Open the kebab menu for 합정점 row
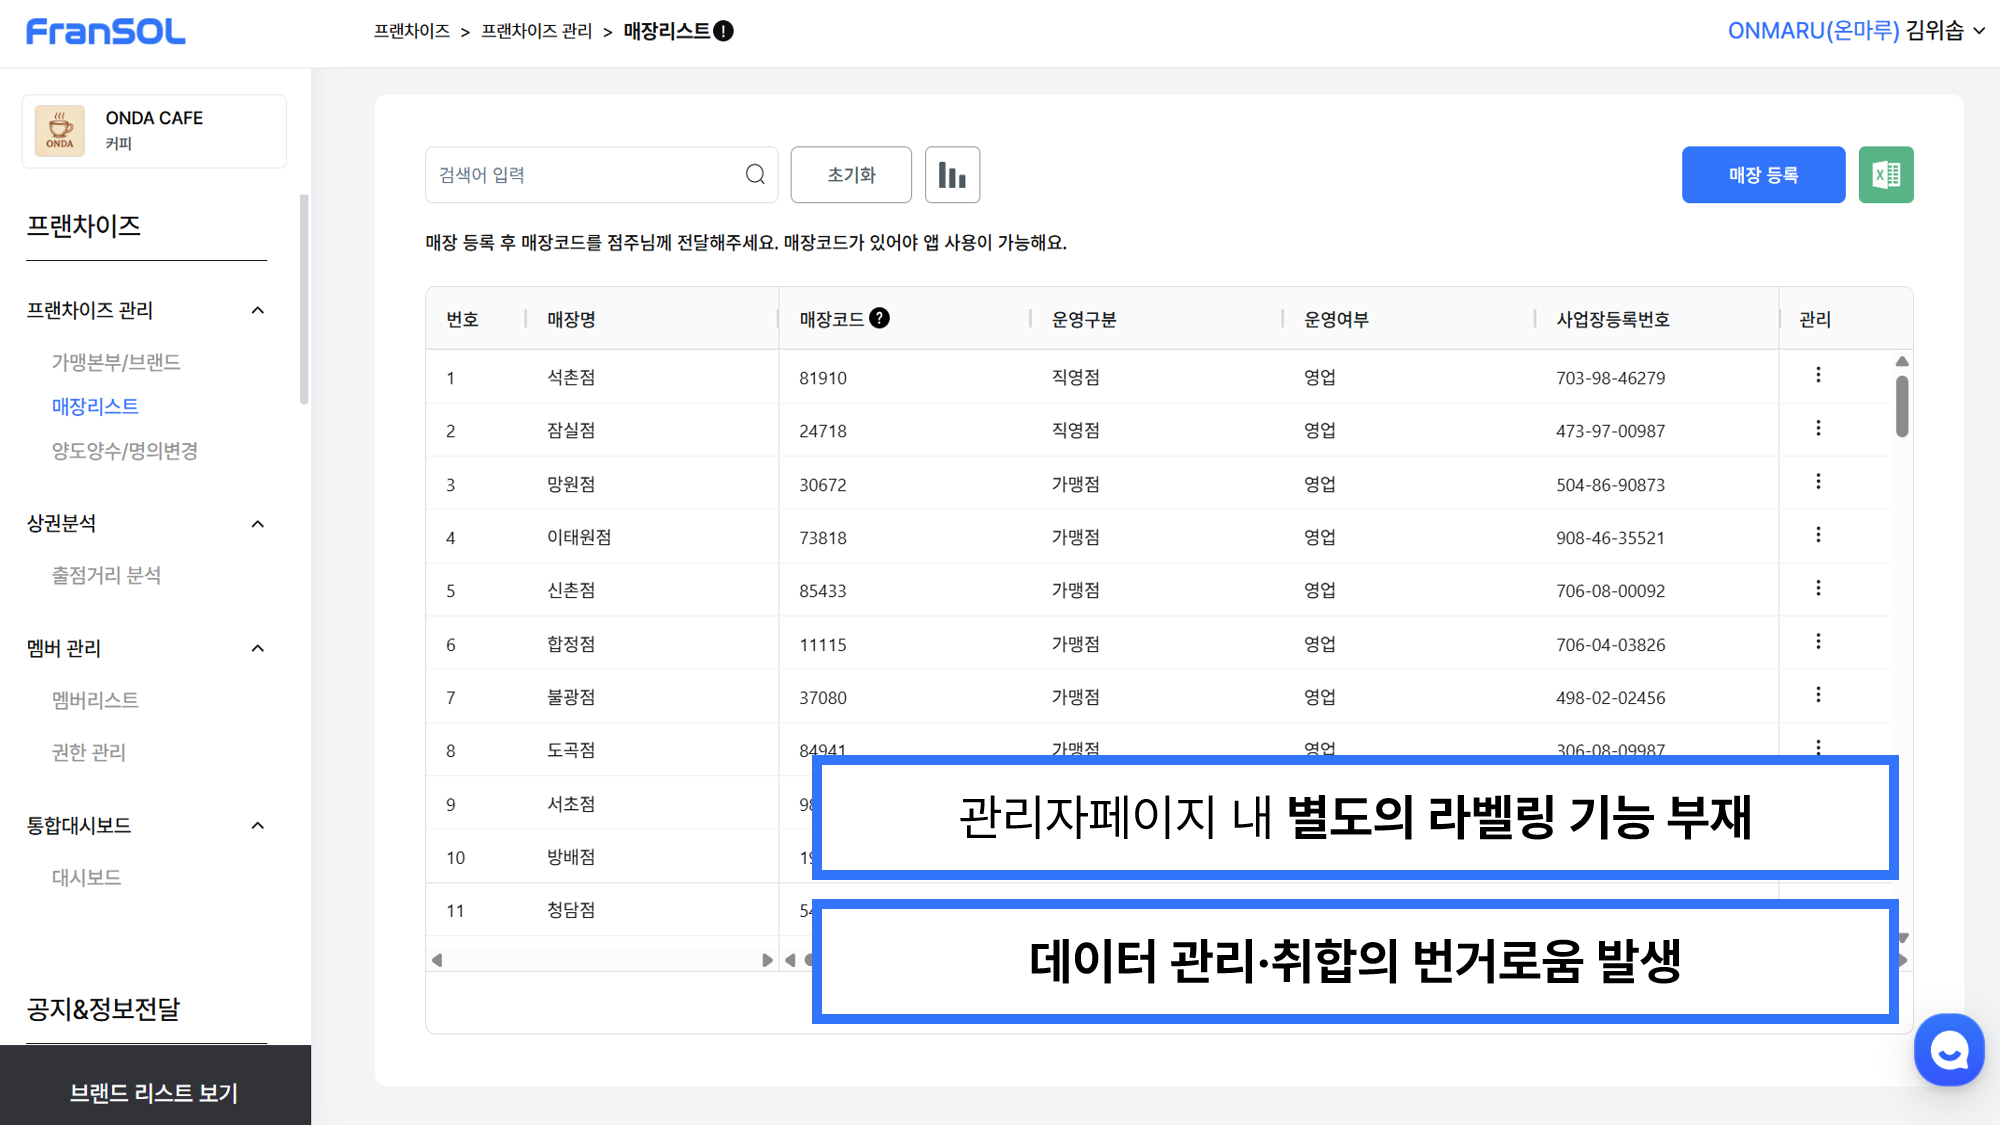The image size is (2000, 1125). 1818,641
